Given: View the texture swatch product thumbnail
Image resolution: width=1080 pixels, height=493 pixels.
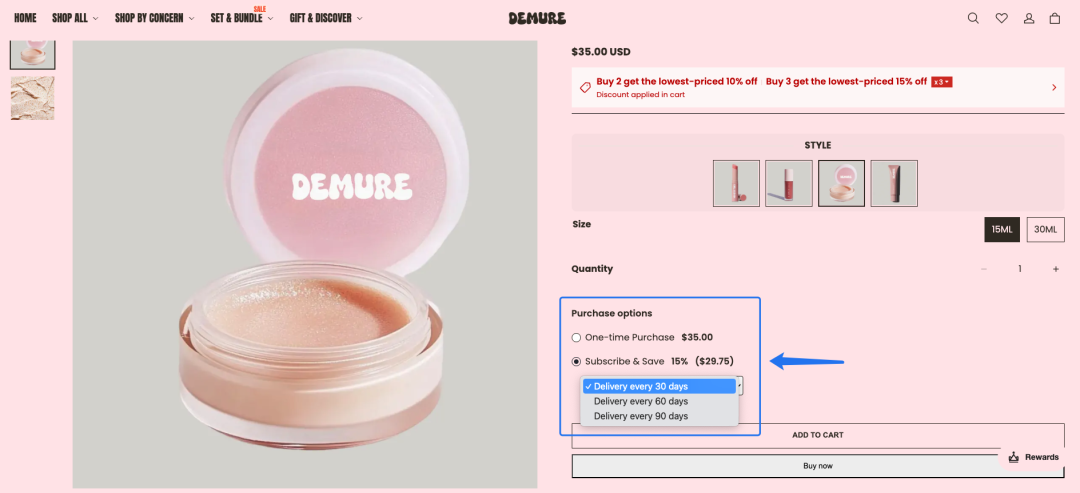Looking at the screenshot, I should (32, 98).
